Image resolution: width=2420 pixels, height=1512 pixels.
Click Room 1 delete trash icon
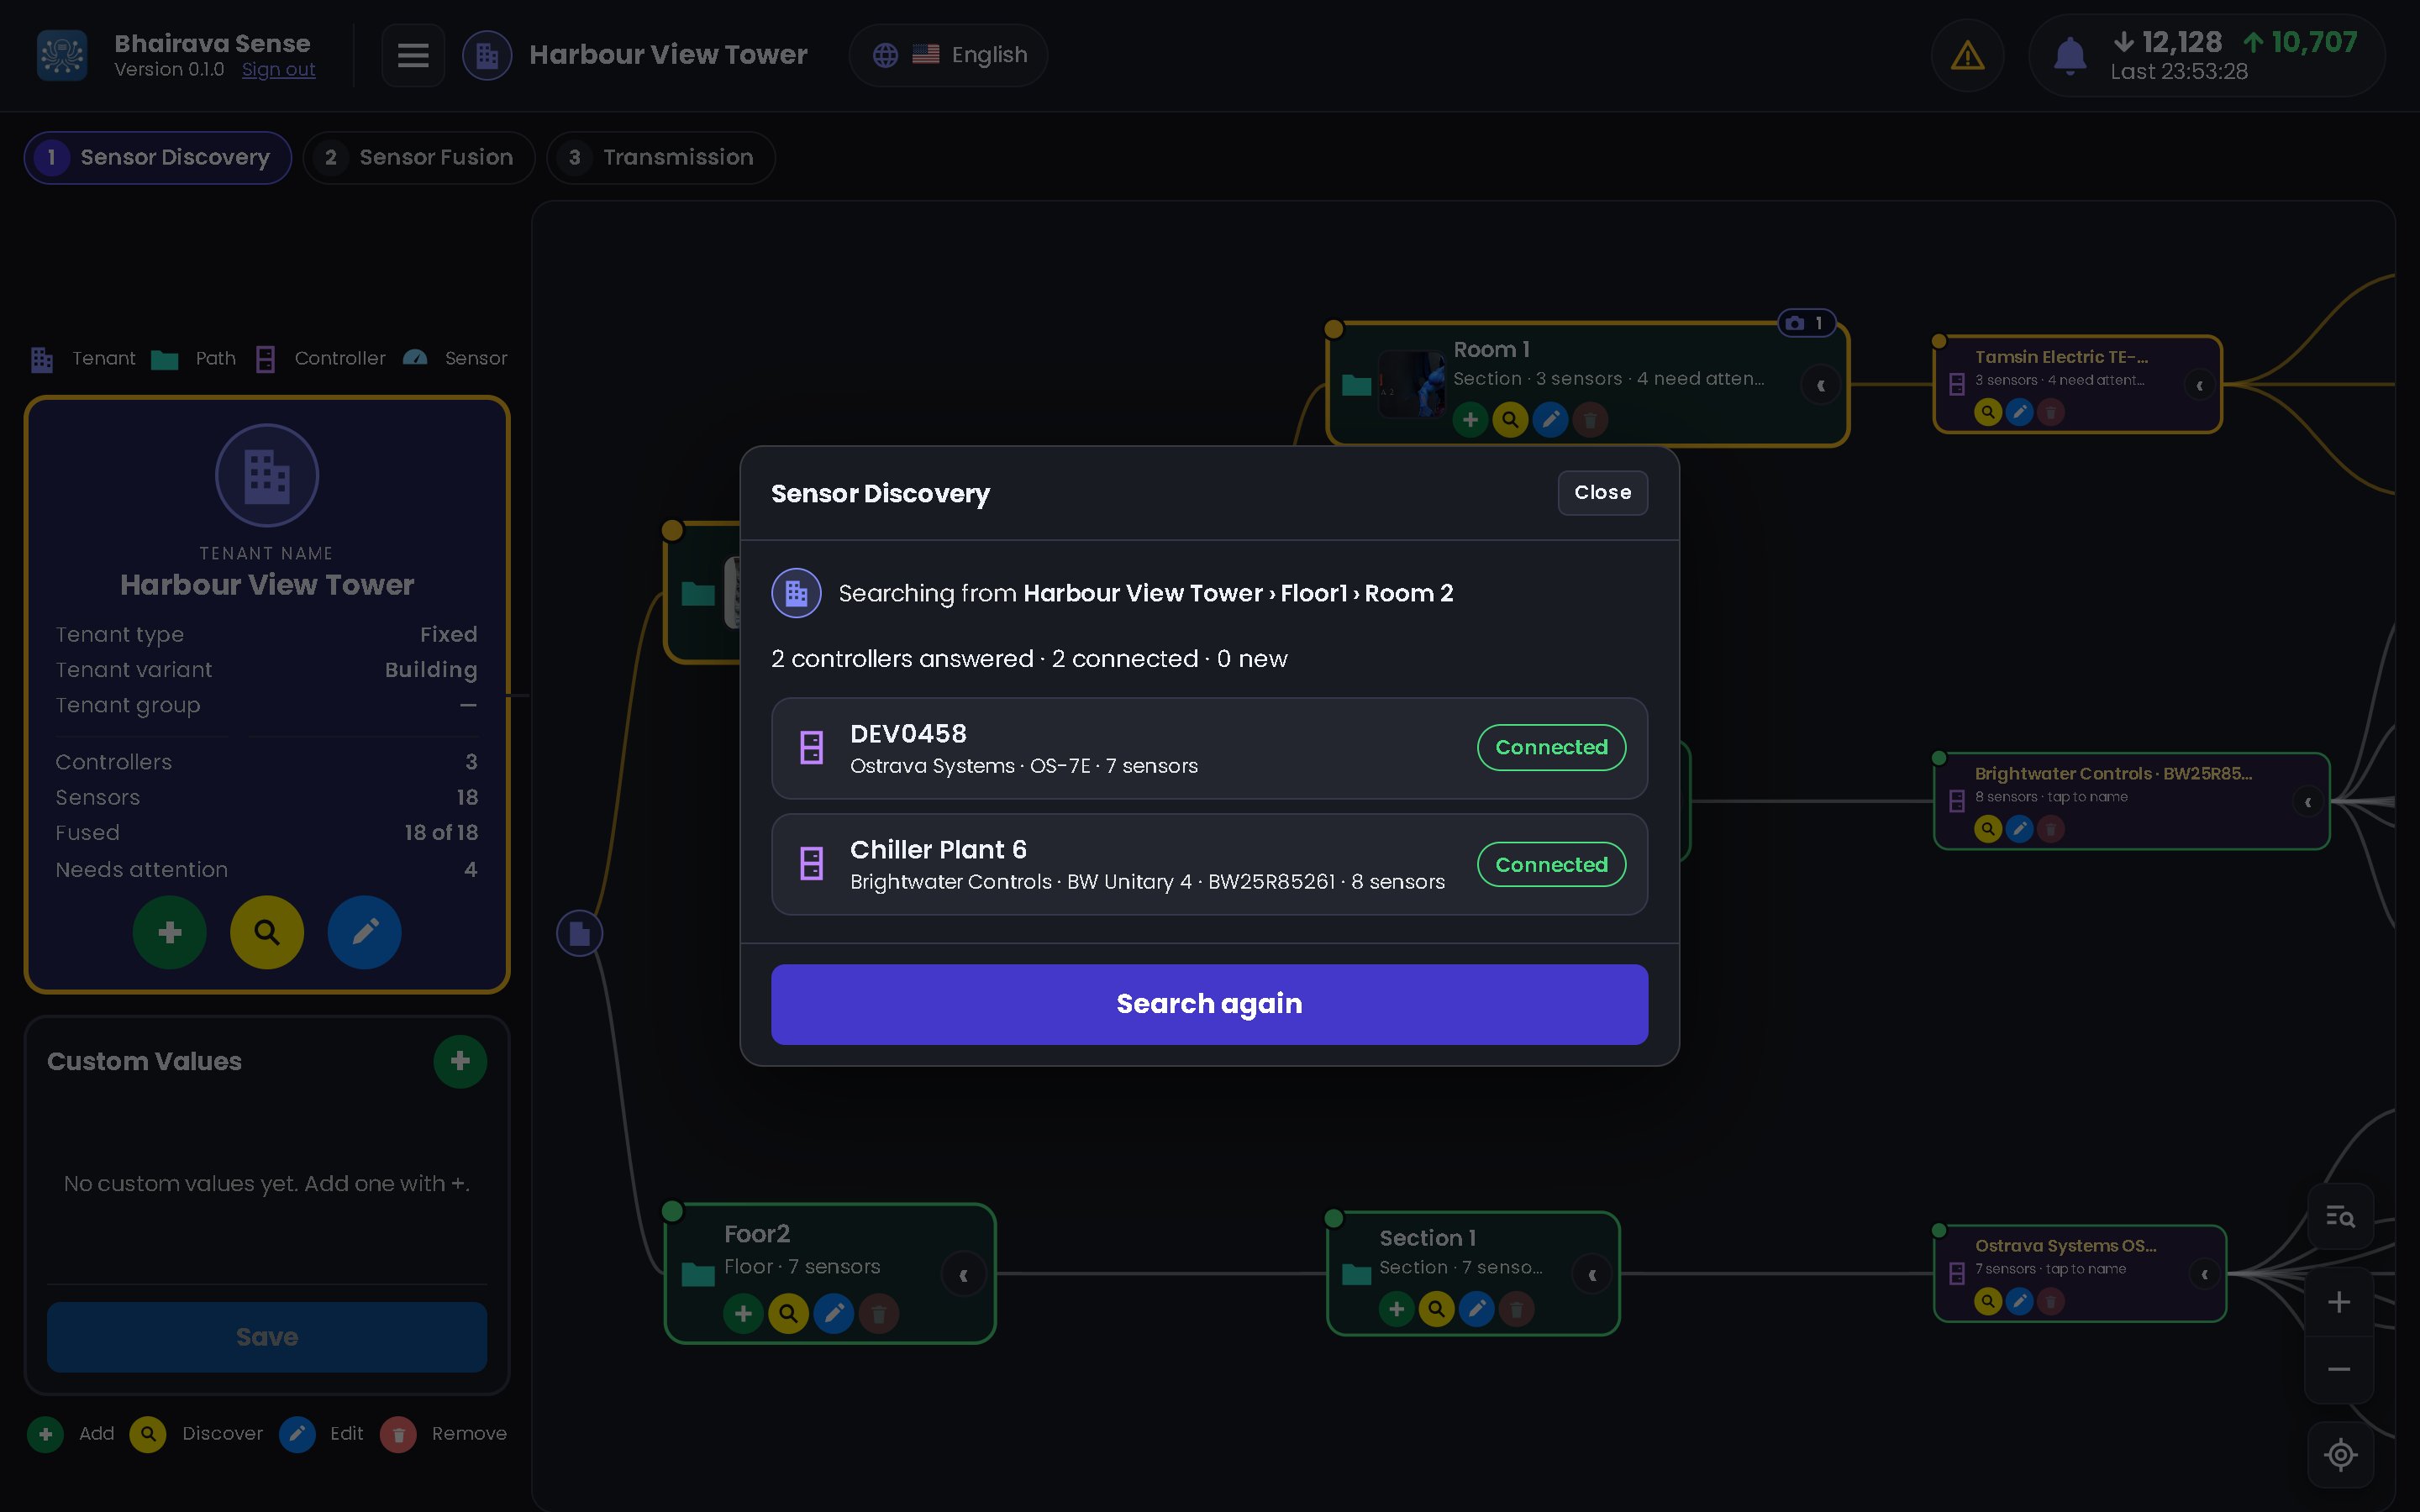(x=1590, y=420)
